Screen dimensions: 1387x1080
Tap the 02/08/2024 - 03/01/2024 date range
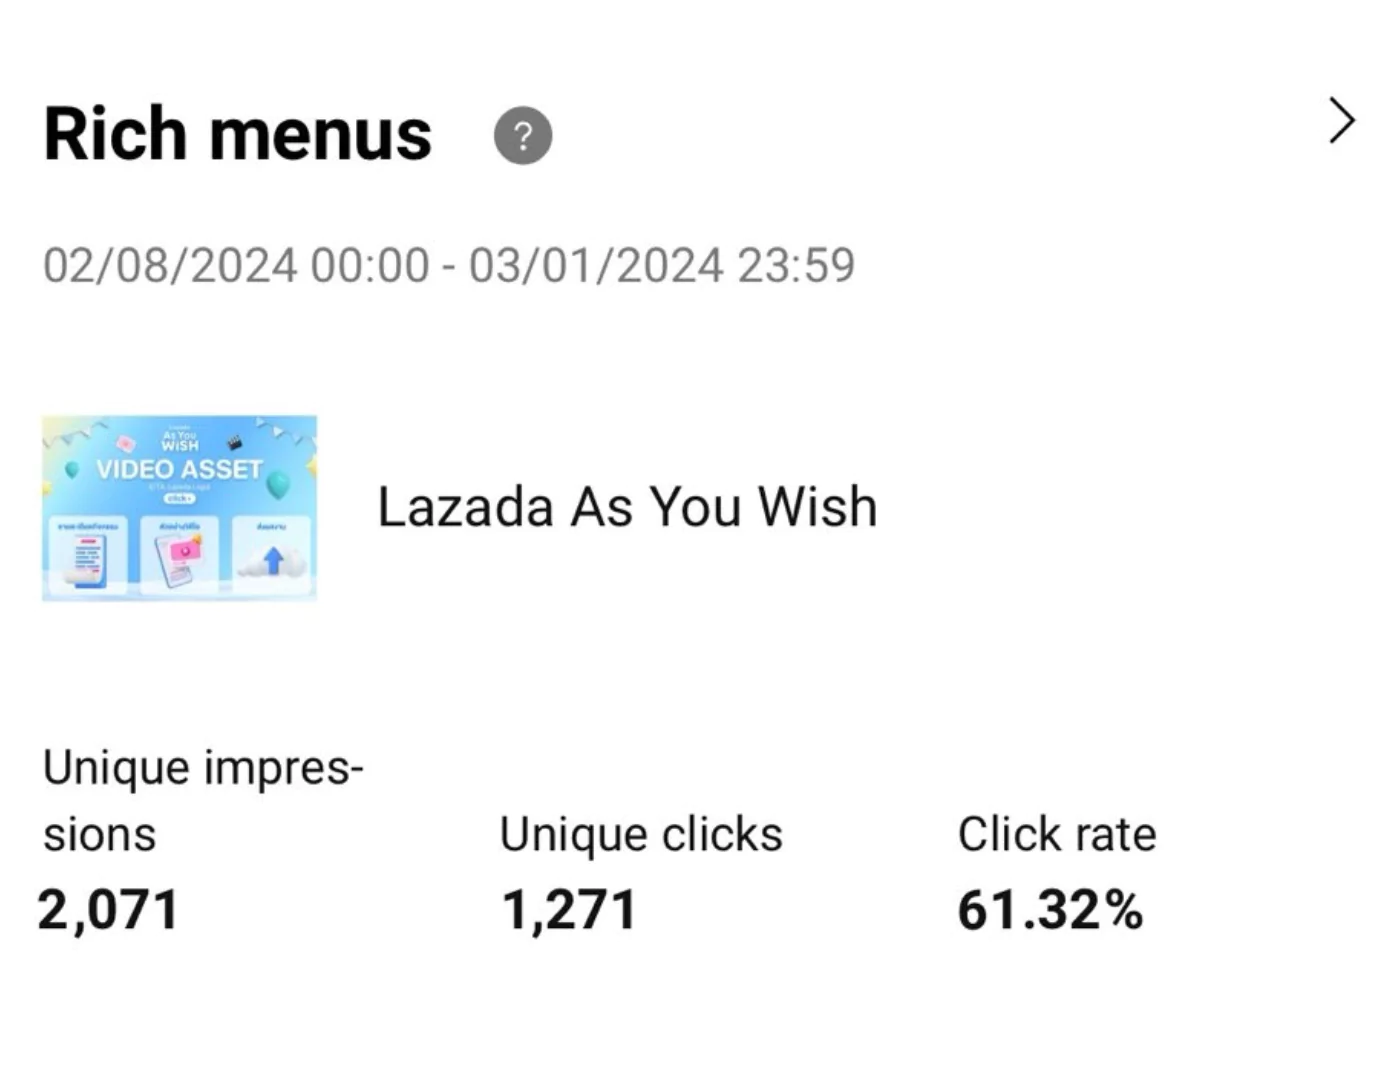[449, 266]
